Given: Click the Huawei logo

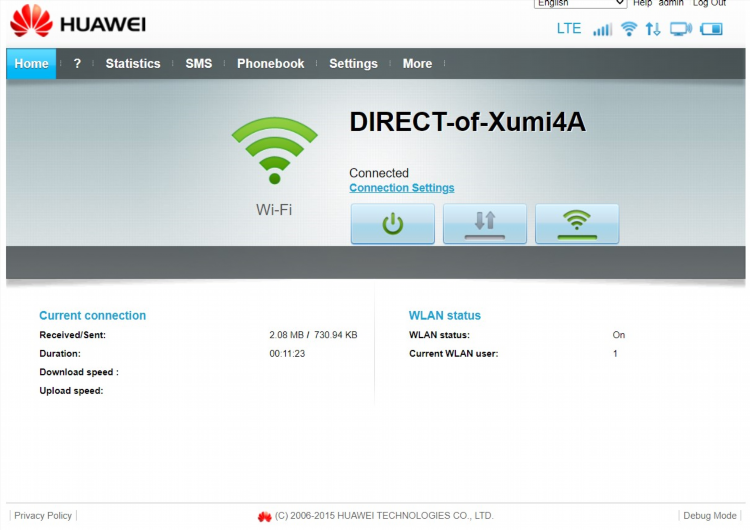Looking at the screenshot, I should [78, 22].
